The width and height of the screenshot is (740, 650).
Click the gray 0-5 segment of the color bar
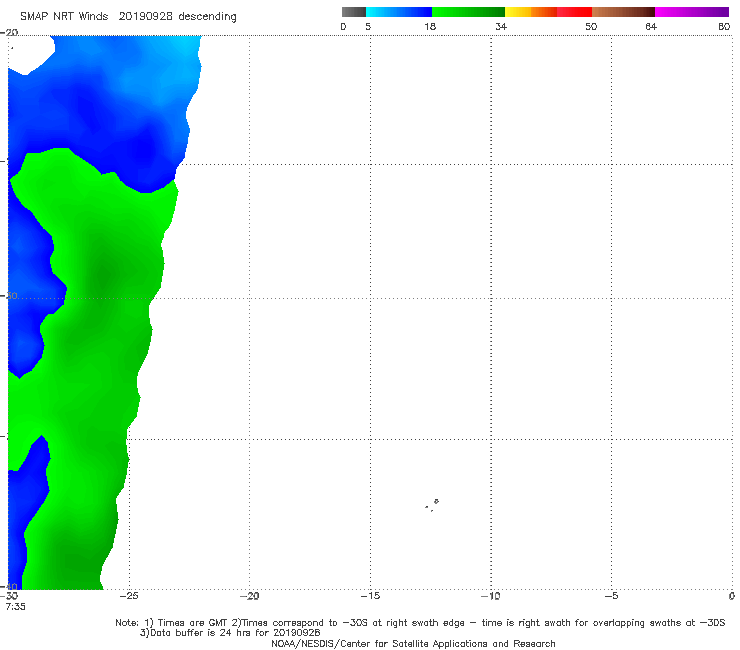point(354,12)
